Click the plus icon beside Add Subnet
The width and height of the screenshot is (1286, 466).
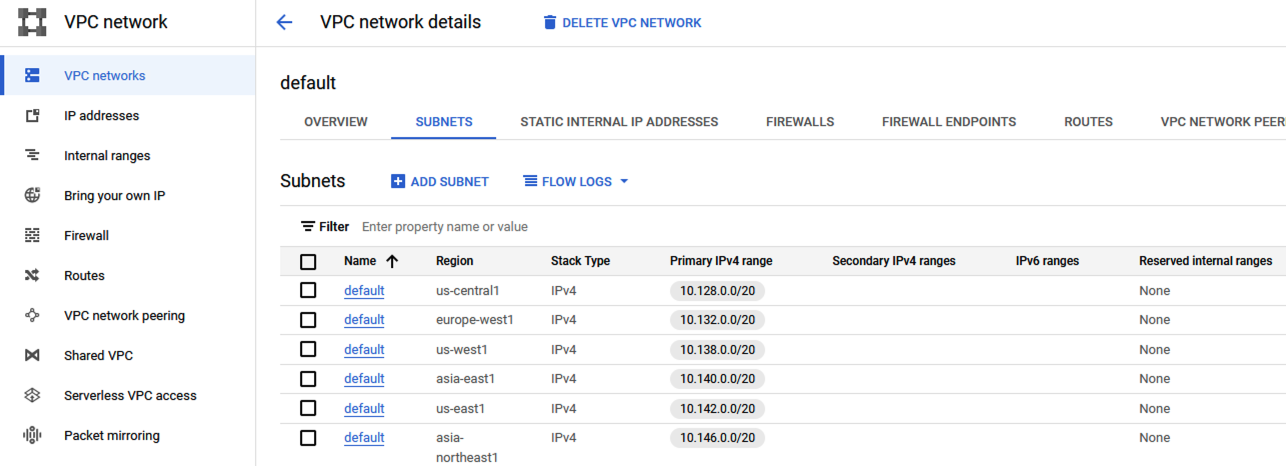point(398,182)
